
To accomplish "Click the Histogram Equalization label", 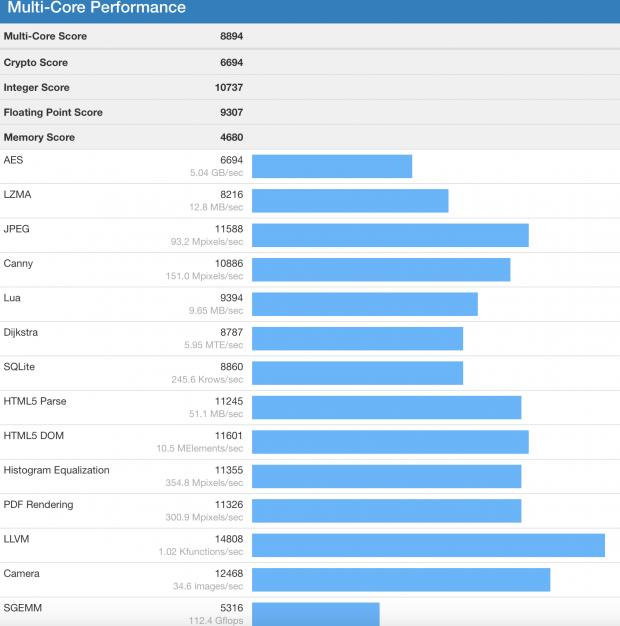I will (57, 470).
